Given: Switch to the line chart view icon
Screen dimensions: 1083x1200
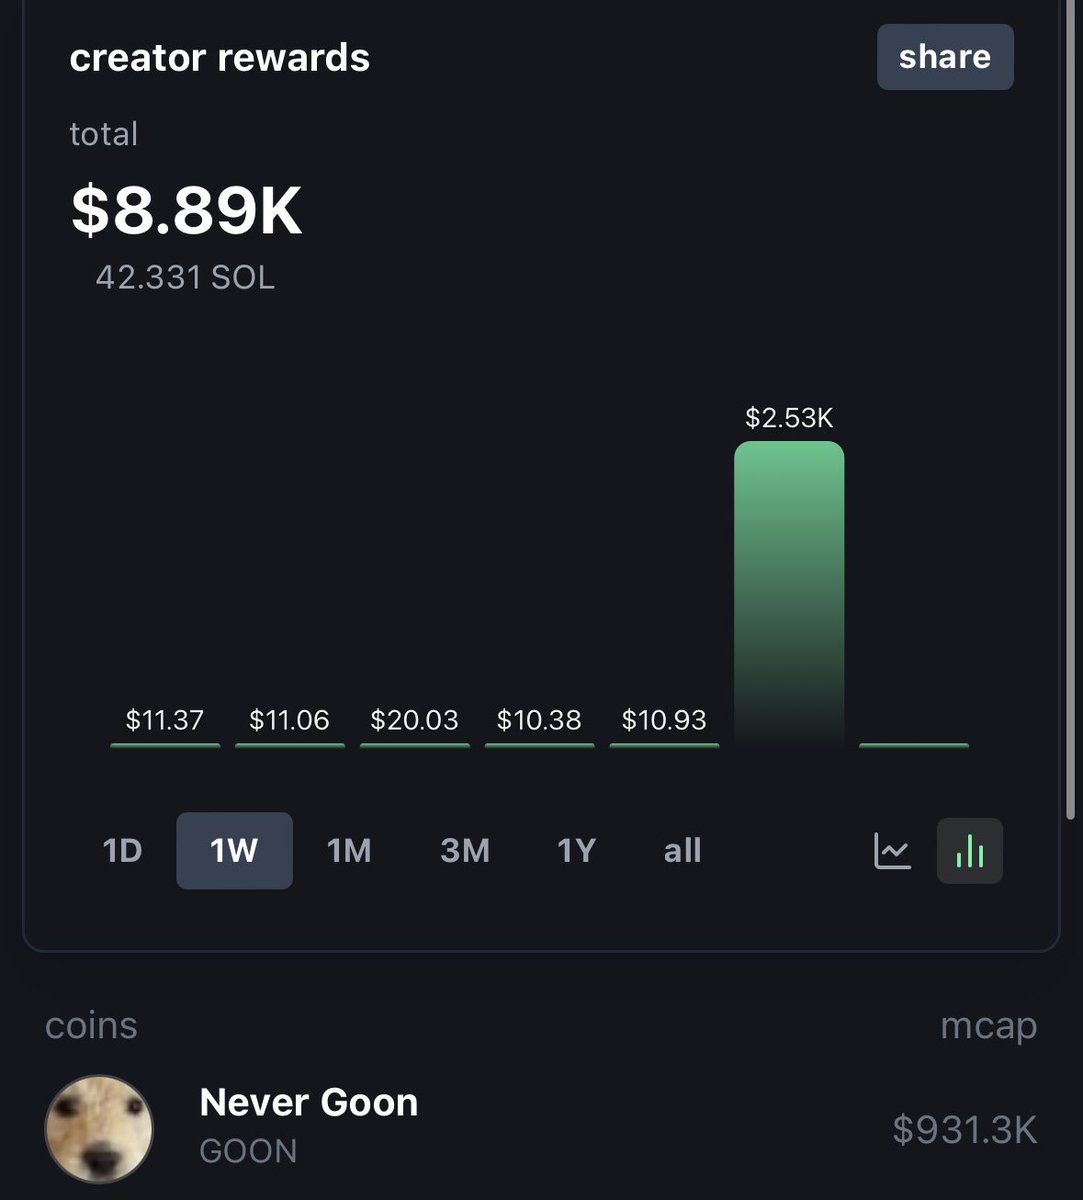Looking at the screenshot, I should pyautogui.click(x=892, y=851).
